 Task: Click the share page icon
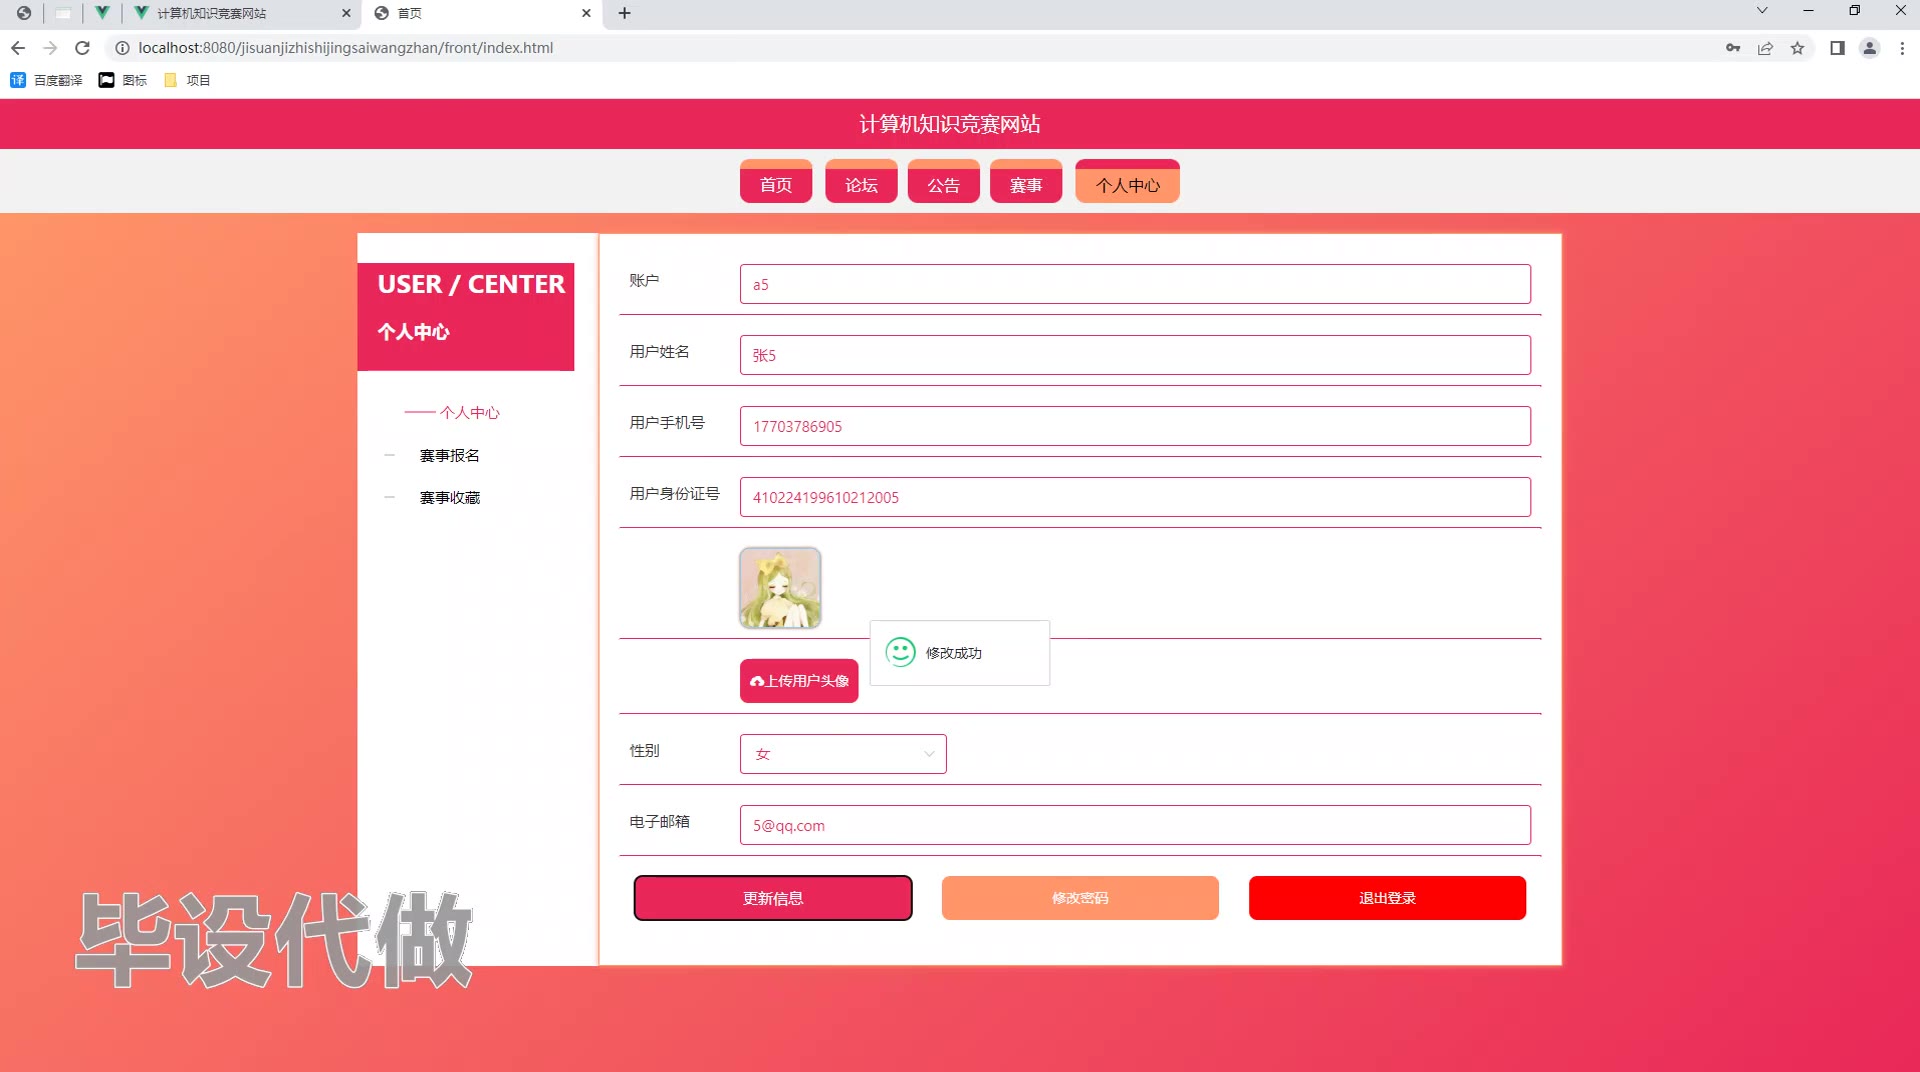click(x=1765, y=48)
